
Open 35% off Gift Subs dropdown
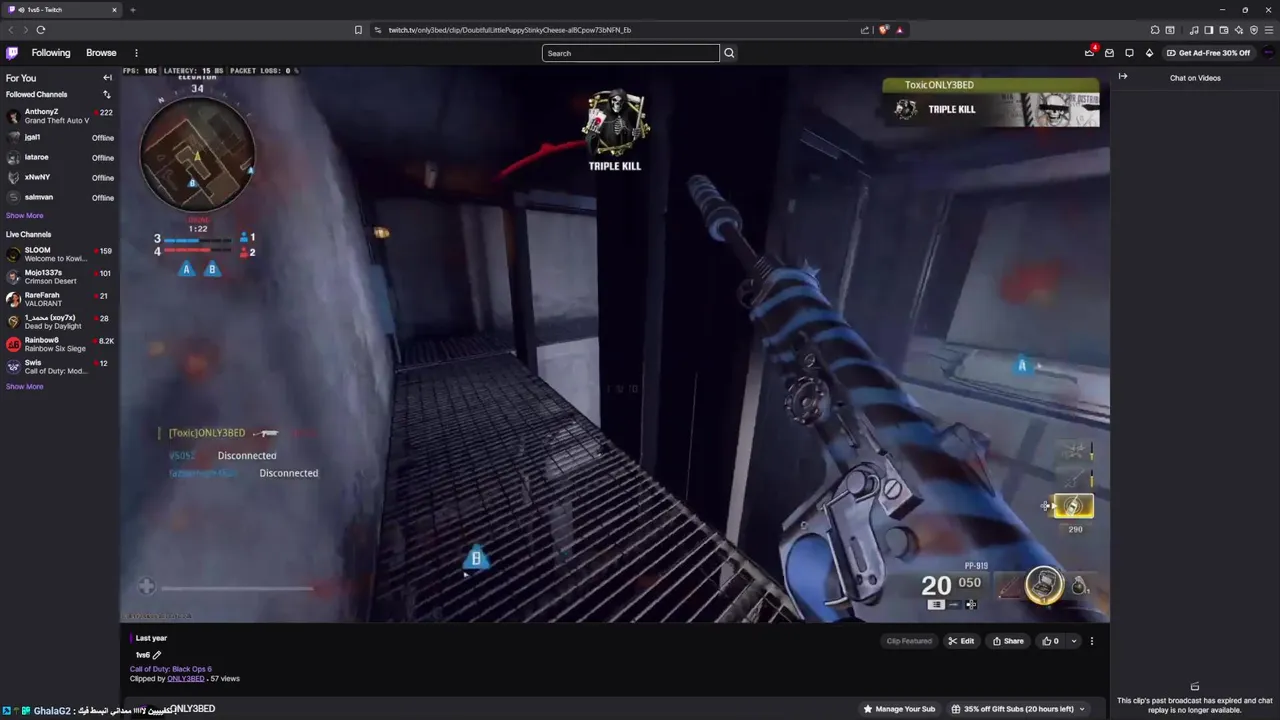click(1019, 709)
